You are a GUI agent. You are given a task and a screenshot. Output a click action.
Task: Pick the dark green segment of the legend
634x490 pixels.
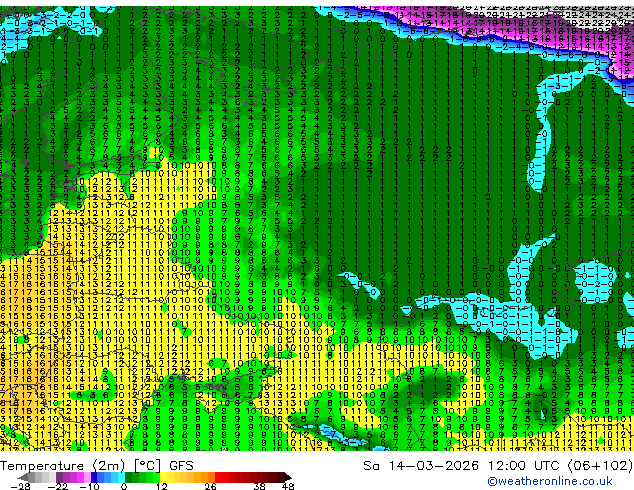pyautogui.click(x=128, y=477)
